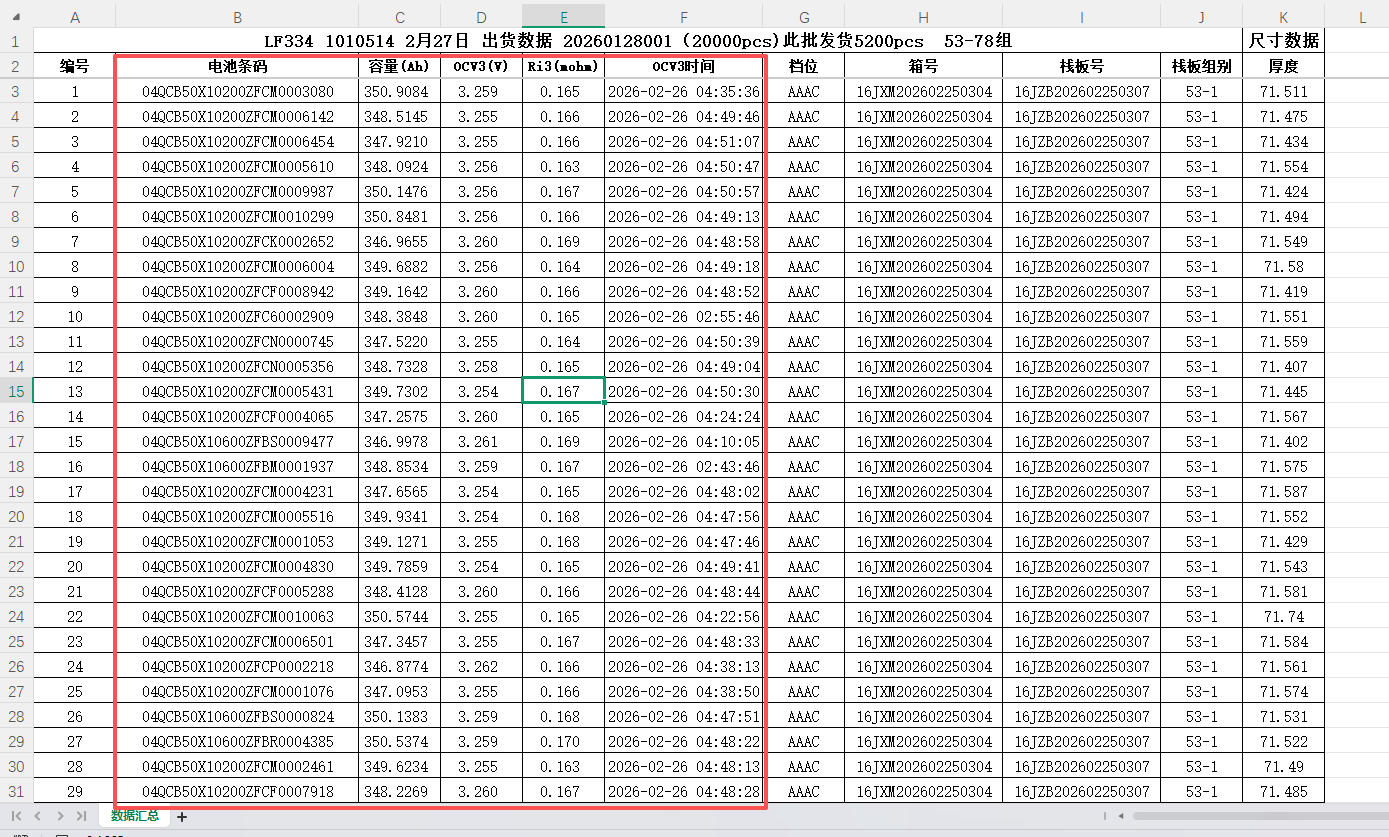1389x837 pixels.
Task: Click capacity value 350.9084
Action: tap(399, 92)
